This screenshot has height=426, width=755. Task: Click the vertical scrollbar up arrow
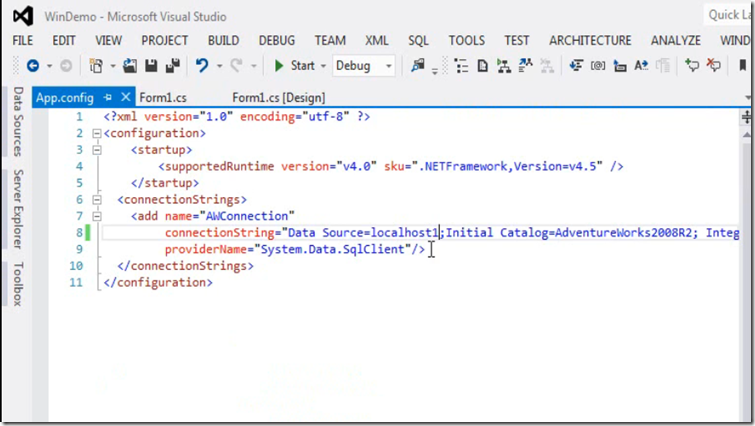click(746, 135)
